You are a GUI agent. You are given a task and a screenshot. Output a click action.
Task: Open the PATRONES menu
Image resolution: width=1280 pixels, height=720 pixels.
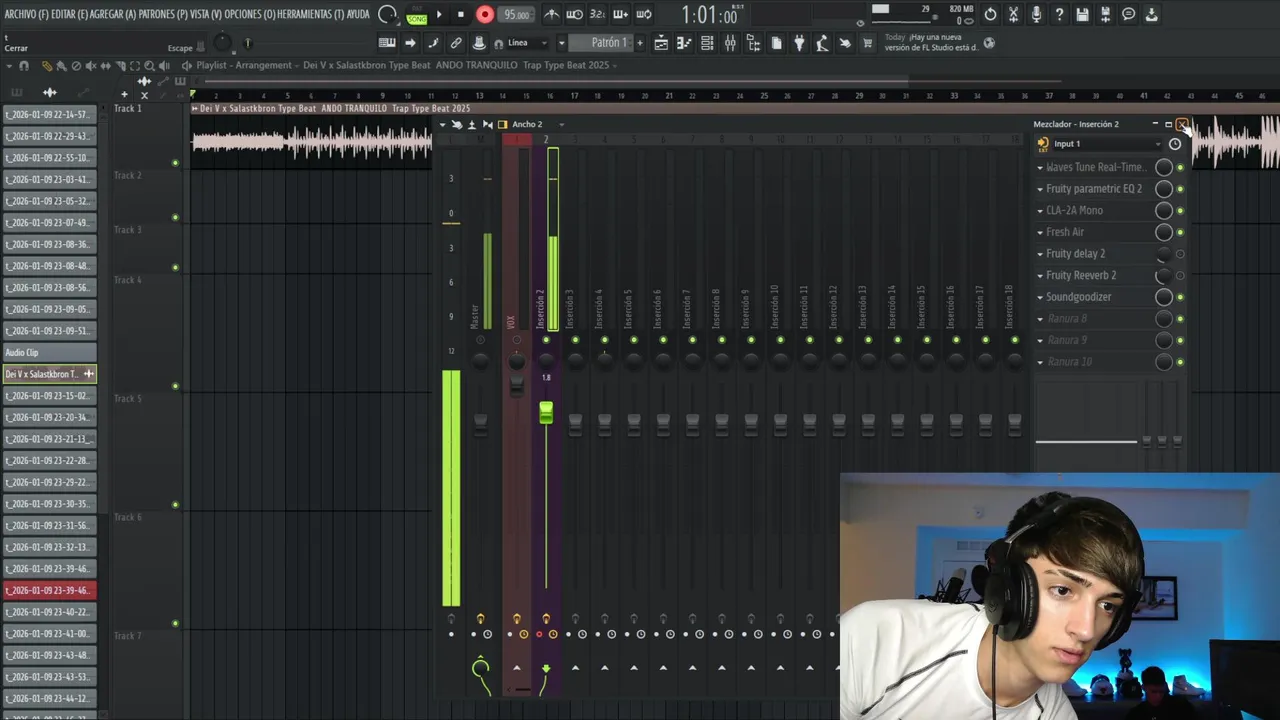pos(162,14)
